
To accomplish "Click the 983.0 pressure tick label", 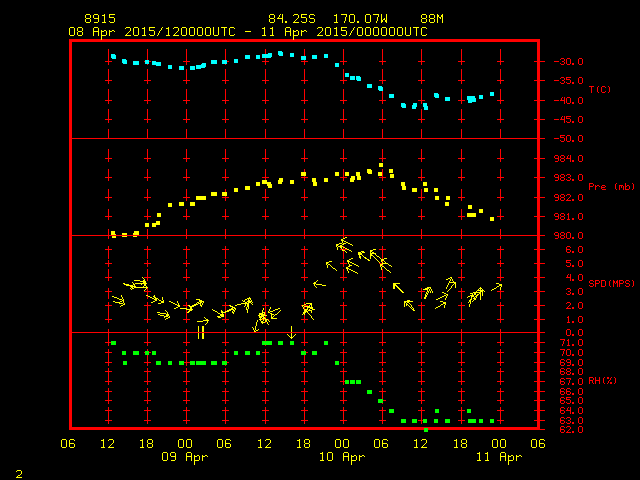I will (569, 178).
